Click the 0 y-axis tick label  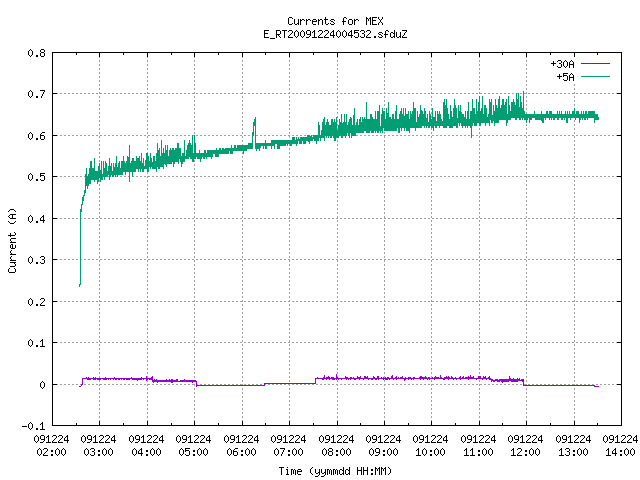point(42,385)
